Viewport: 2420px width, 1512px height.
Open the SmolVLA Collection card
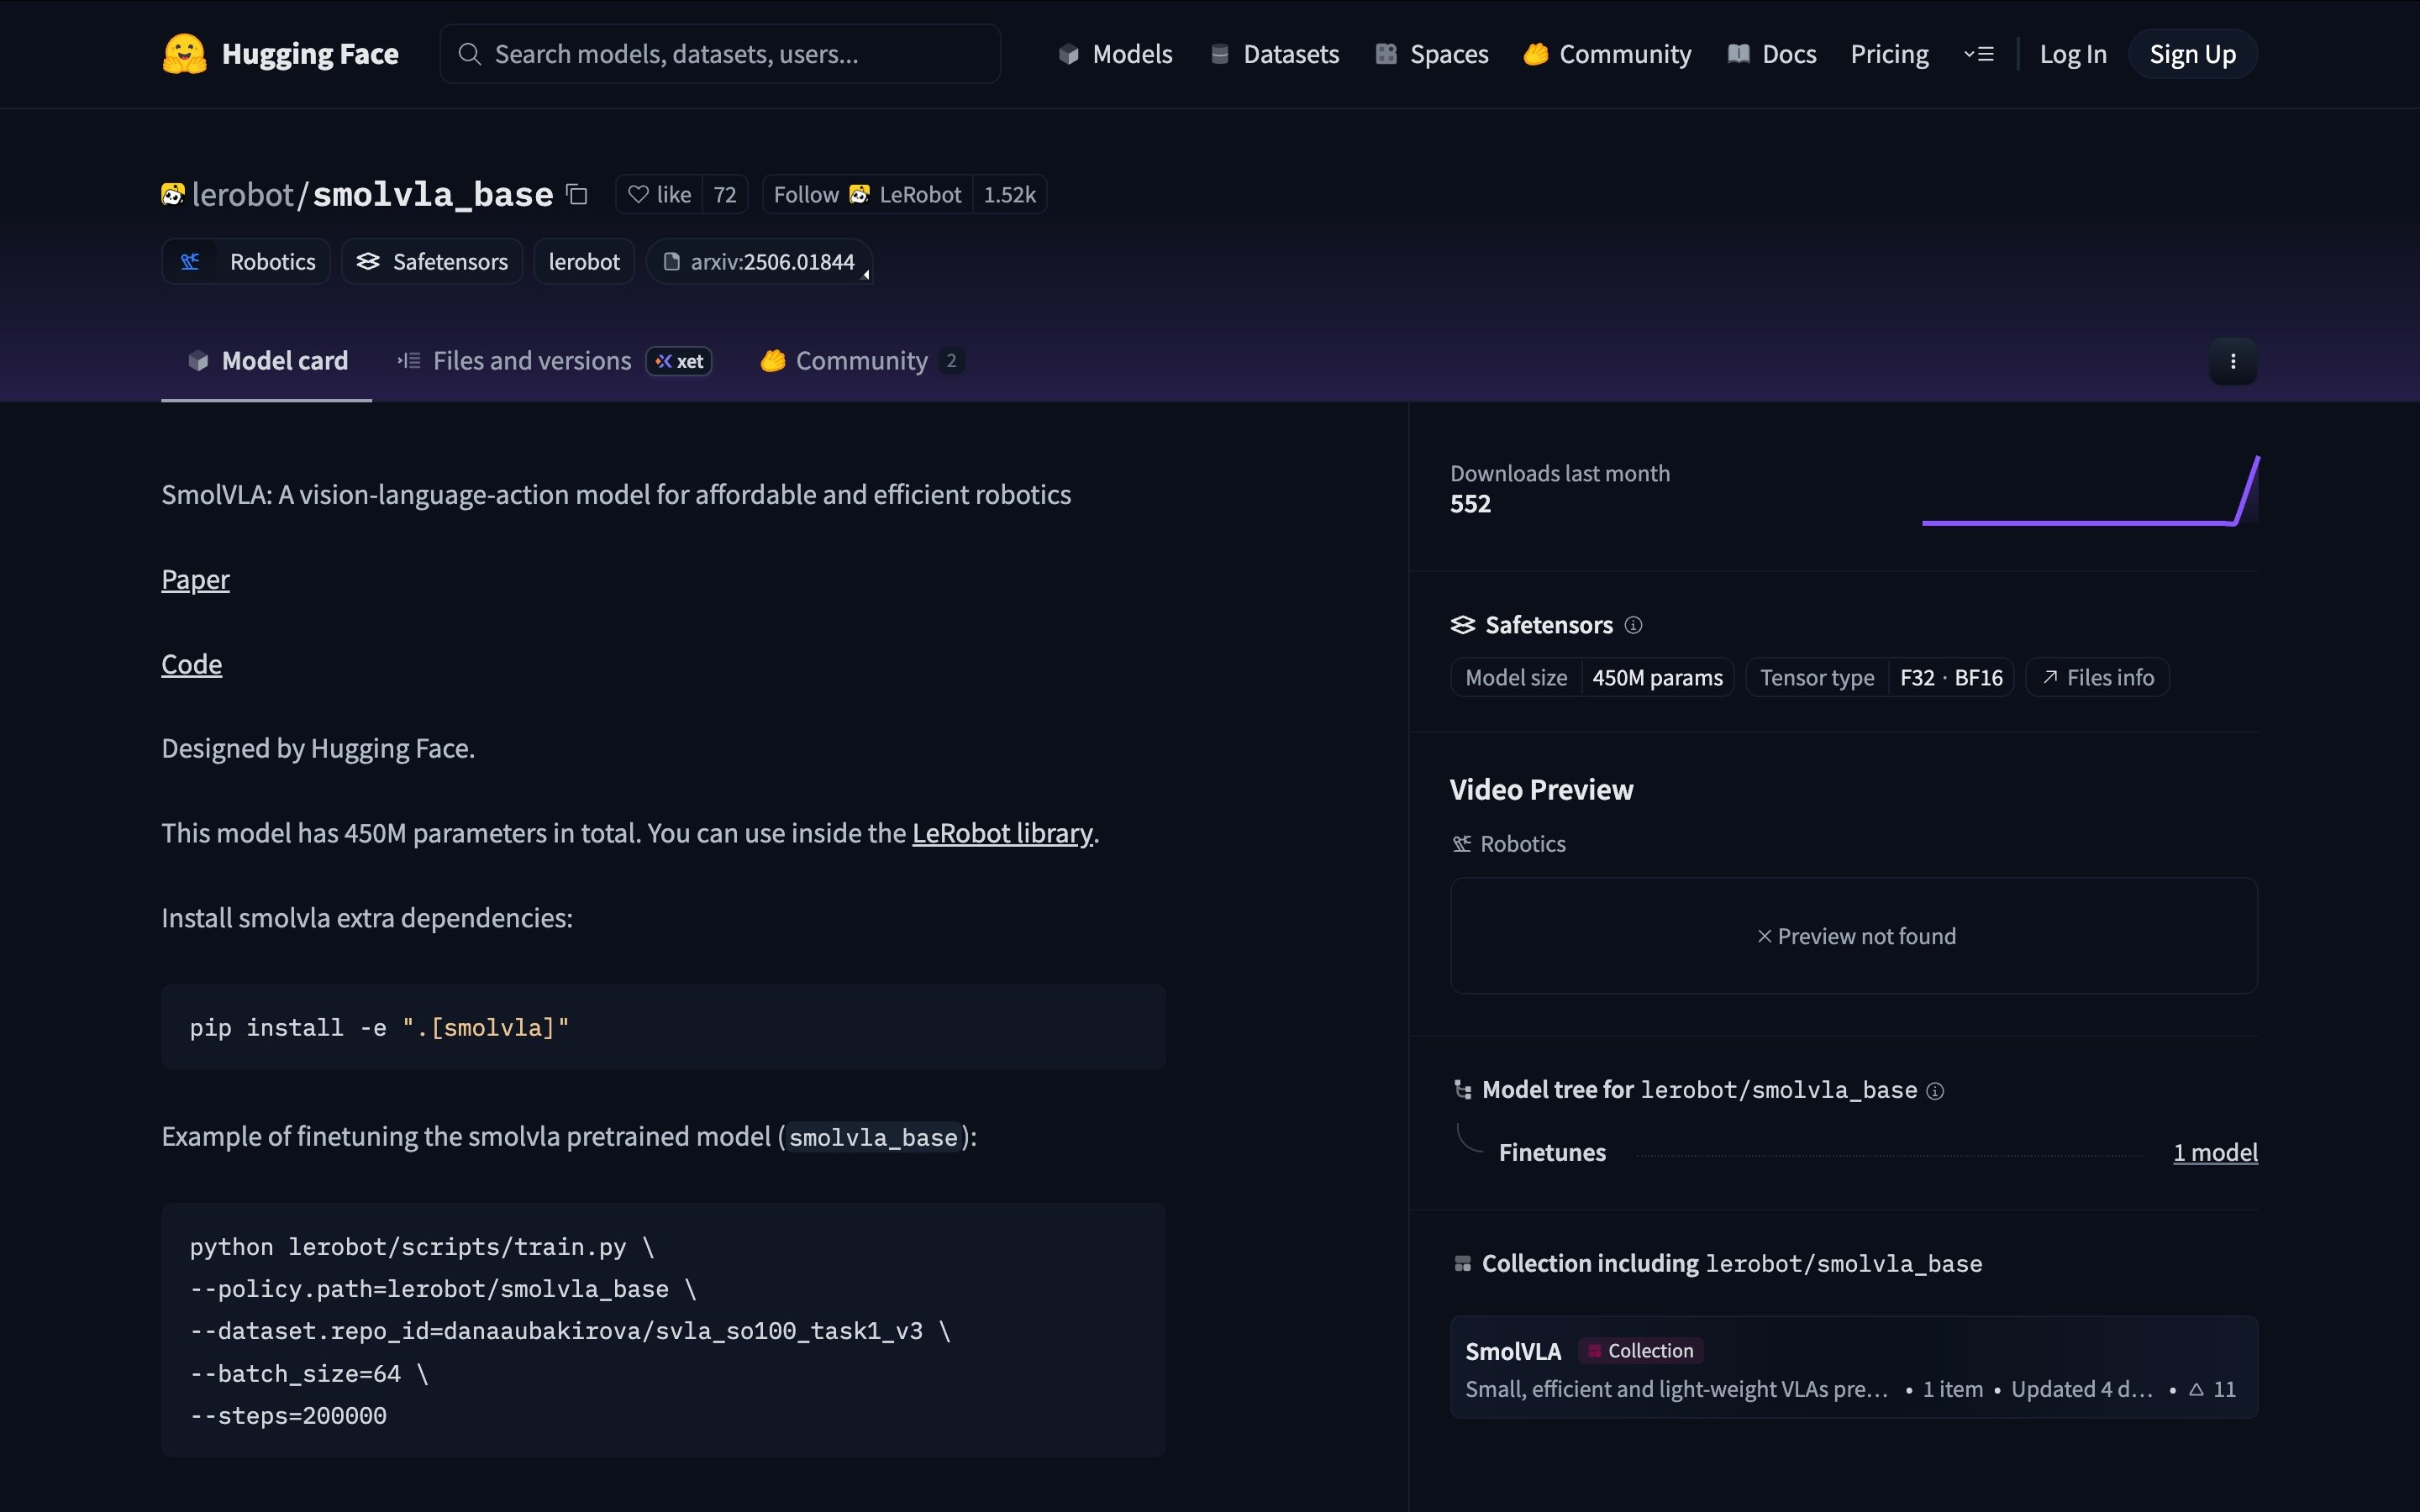coord(1853,1367)
